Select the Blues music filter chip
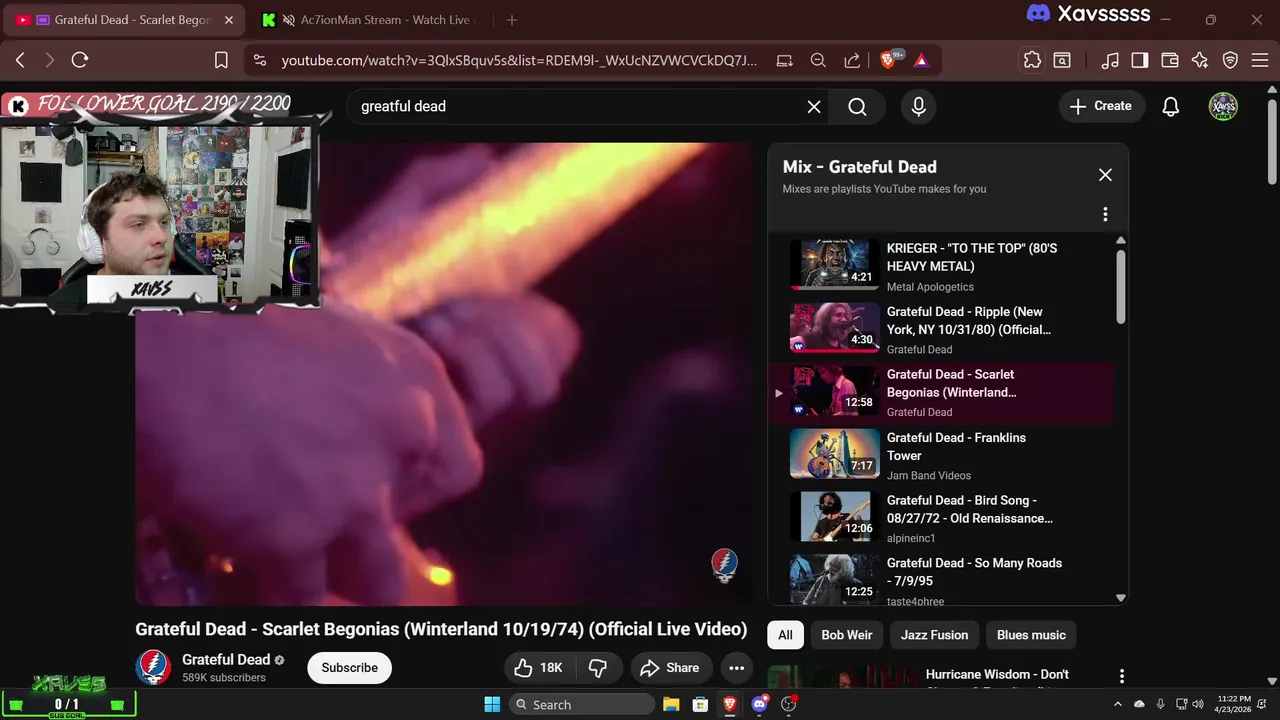The height and width of the screenshot is (720, 1280). [x=1031, y=635]
